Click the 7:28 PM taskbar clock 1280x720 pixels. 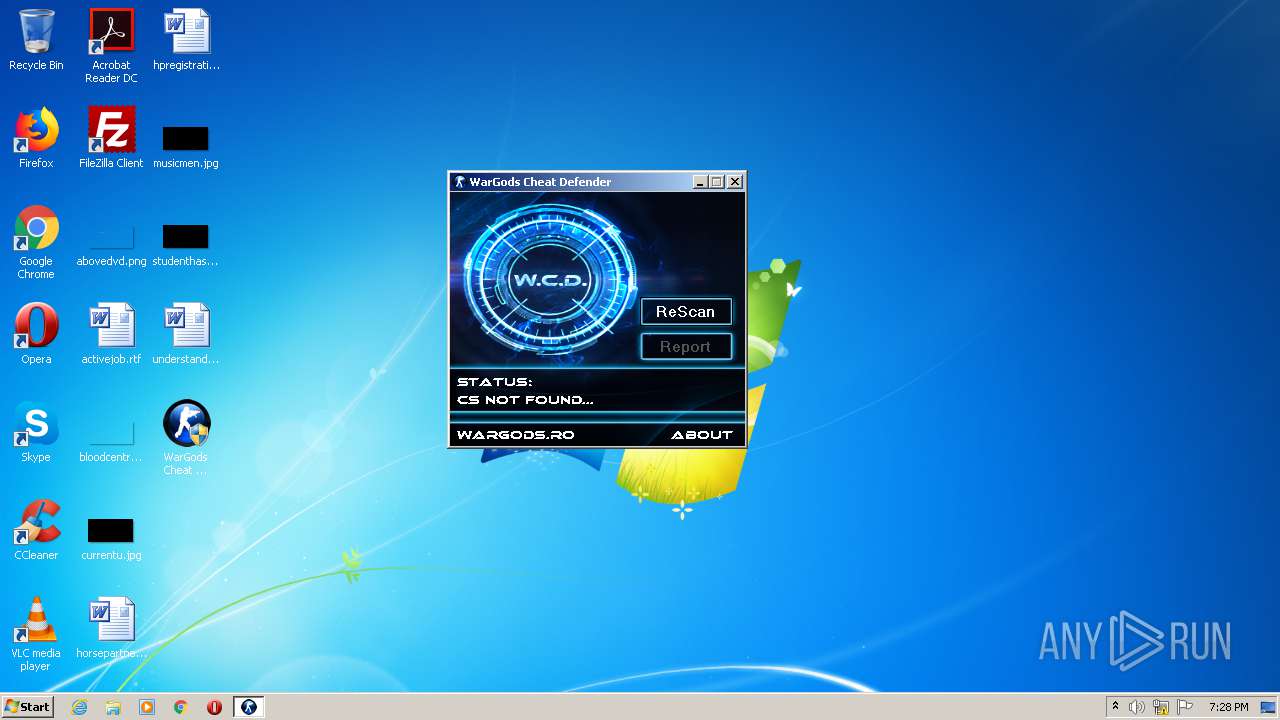pos(1228,707)
